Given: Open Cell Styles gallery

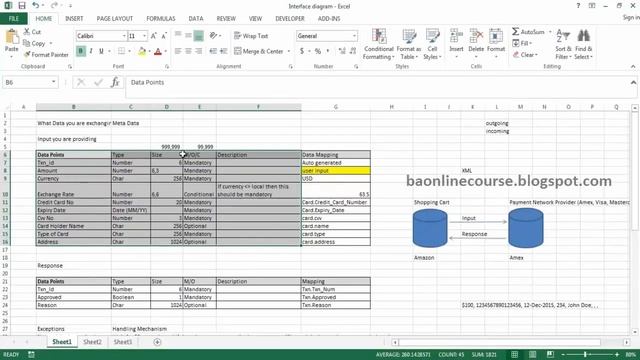Looking at the screenshot, I should (432, 44).
